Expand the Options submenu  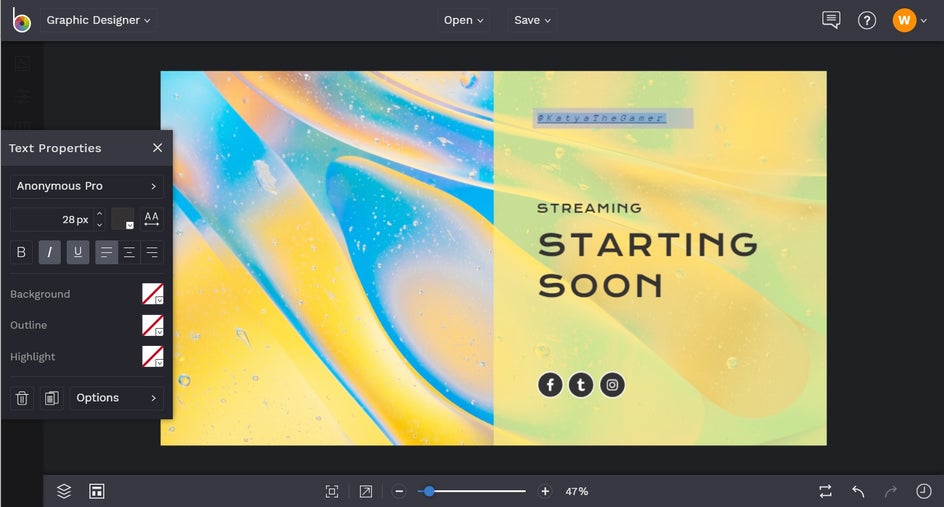click(117, 398)
